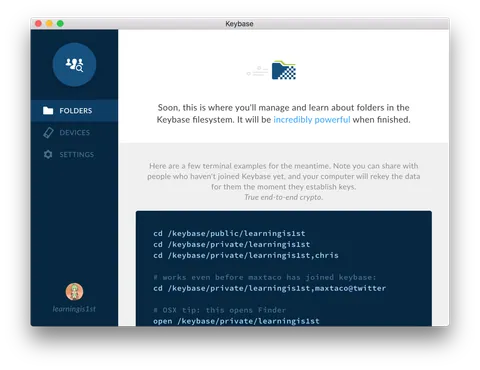
Task: Select the FOLDERS tab label
Action: point(76,111)
